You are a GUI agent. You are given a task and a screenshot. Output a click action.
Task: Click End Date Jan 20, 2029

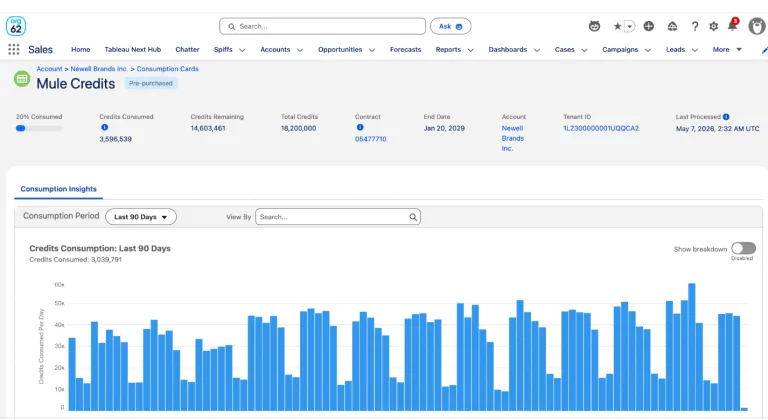[x=444, y=128]
